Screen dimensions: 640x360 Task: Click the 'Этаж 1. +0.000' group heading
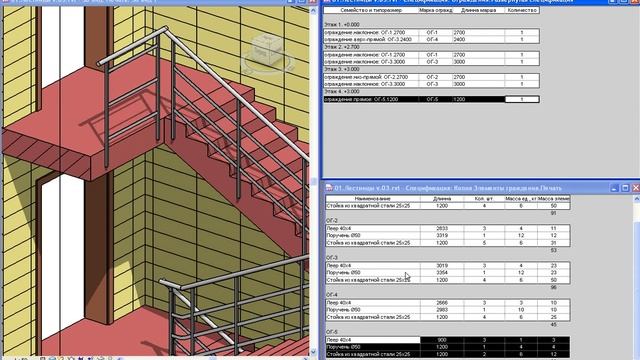[x=342, y=25]
